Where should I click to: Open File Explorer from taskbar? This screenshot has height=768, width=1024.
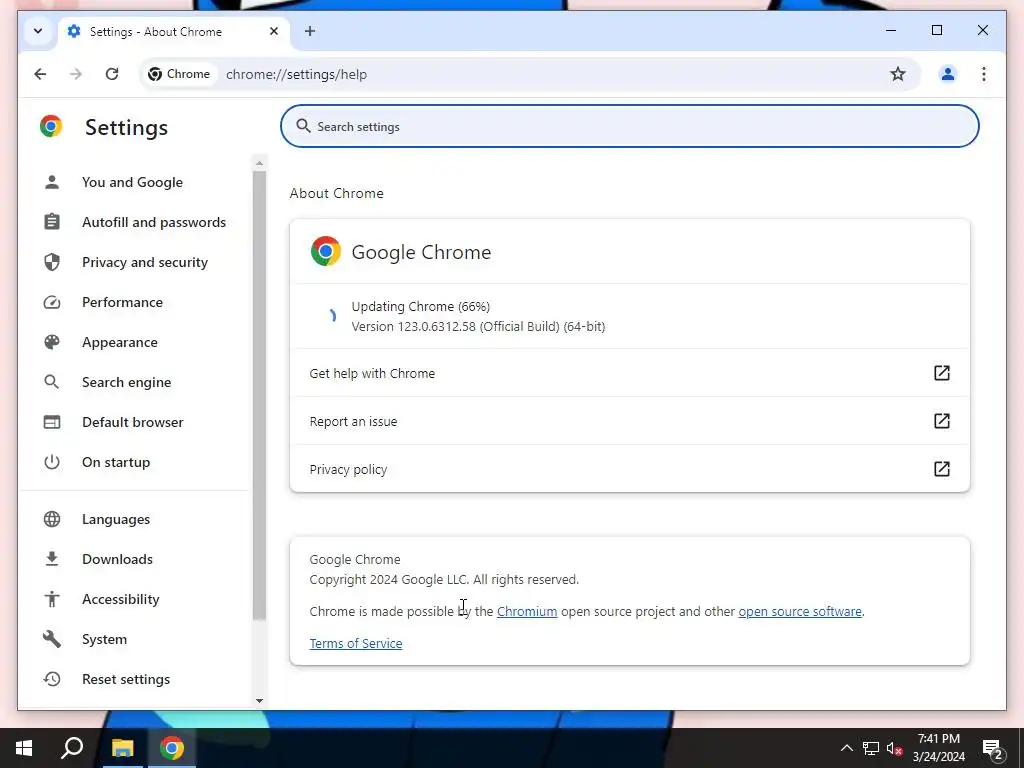122,748
